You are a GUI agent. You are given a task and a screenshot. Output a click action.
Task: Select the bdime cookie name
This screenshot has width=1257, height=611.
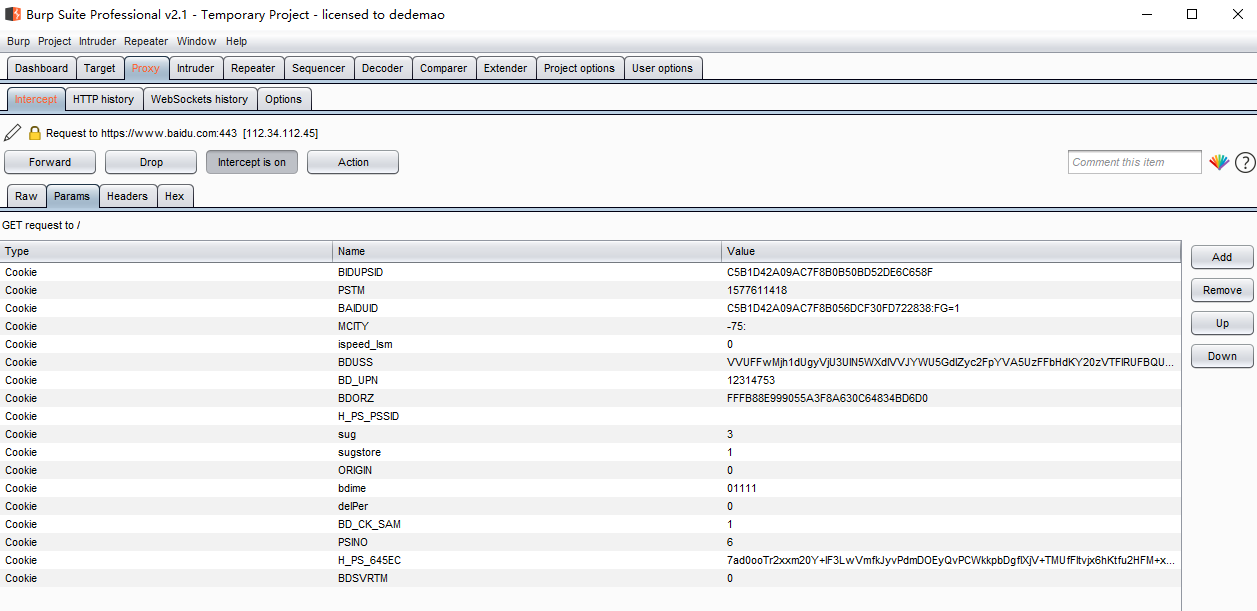(x=353, y=488)
